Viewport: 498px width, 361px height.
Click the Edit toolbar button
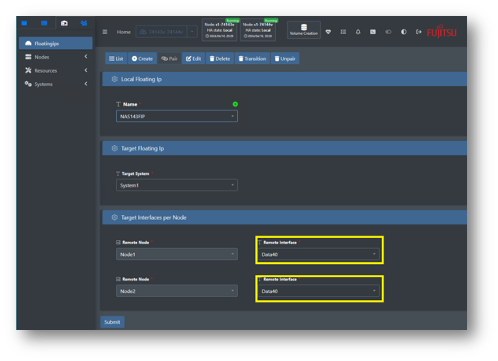(x=193, y=59)
